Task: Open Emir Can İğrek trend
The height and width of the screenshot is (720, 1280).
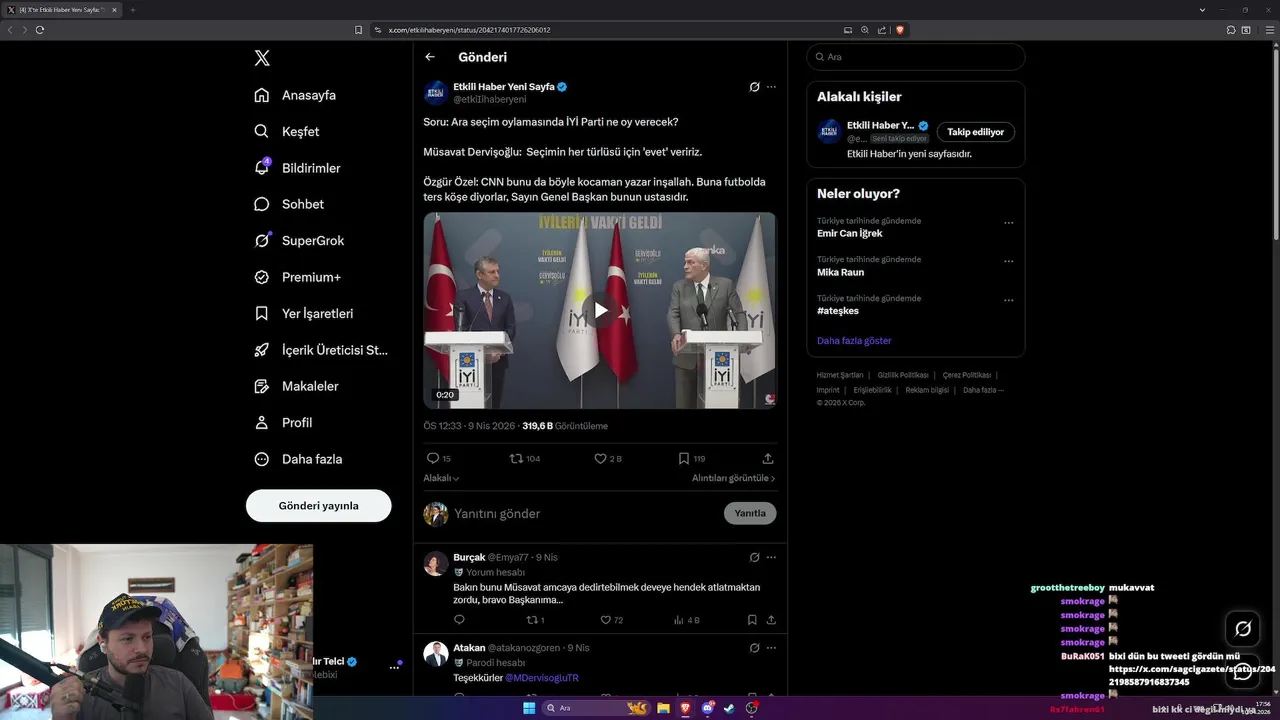Action: (850, 233)
